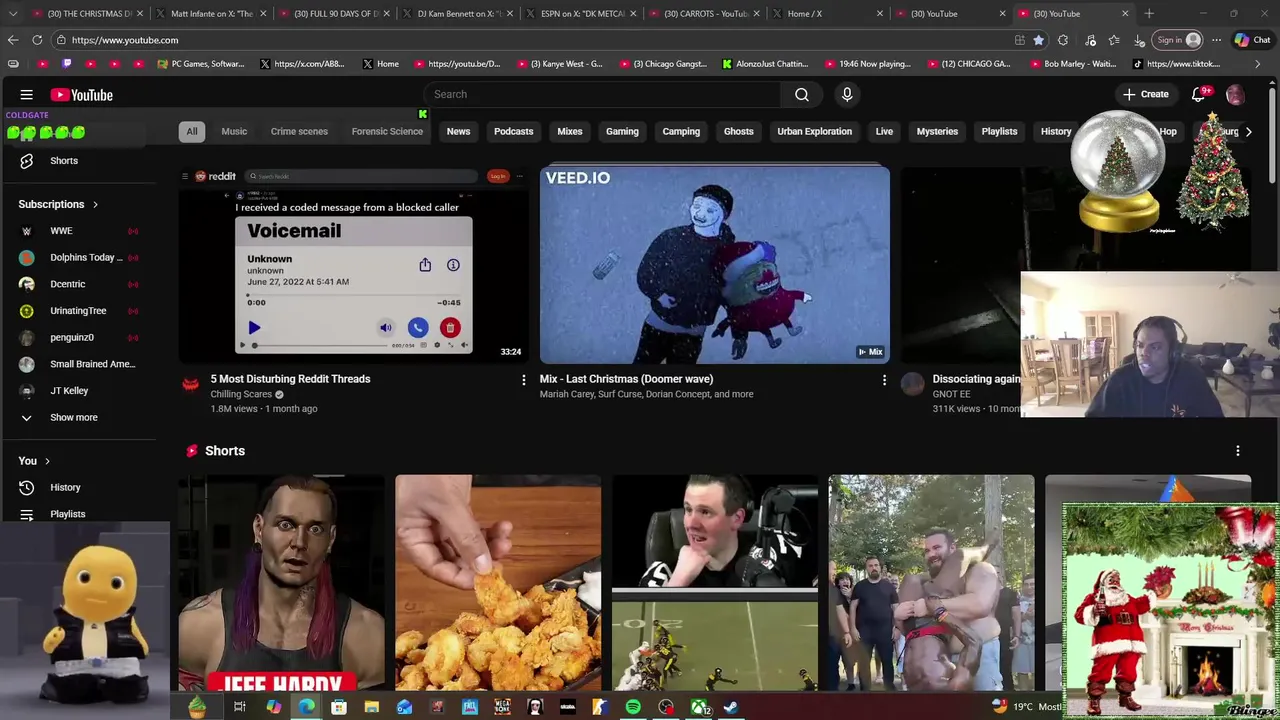This screenshot has width=1280, height=720.
Task: Switch to the FULL 90 DAYS tab
Action: coord(335,14)
